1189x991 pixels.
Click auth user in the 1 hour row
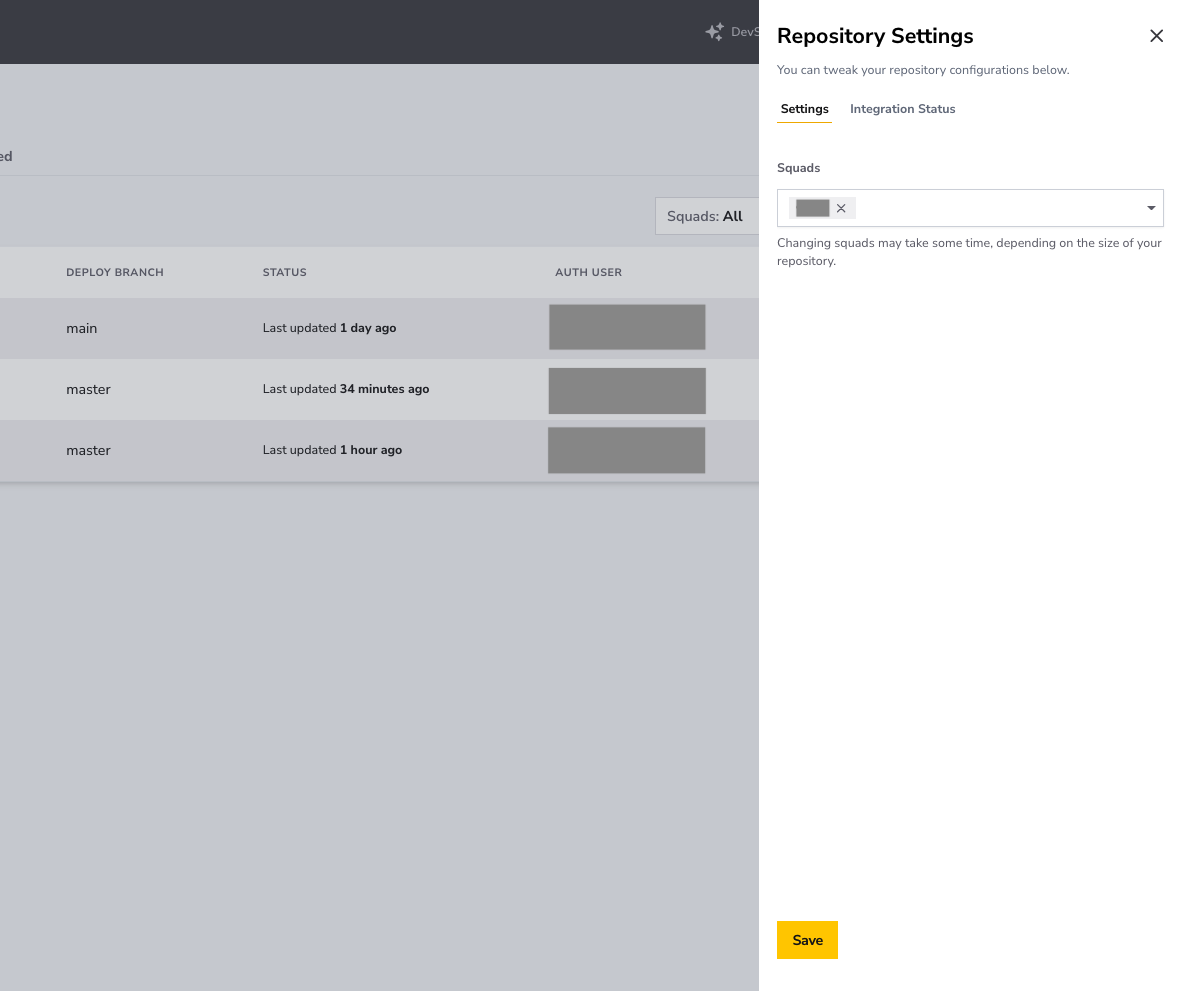point(626,450)
